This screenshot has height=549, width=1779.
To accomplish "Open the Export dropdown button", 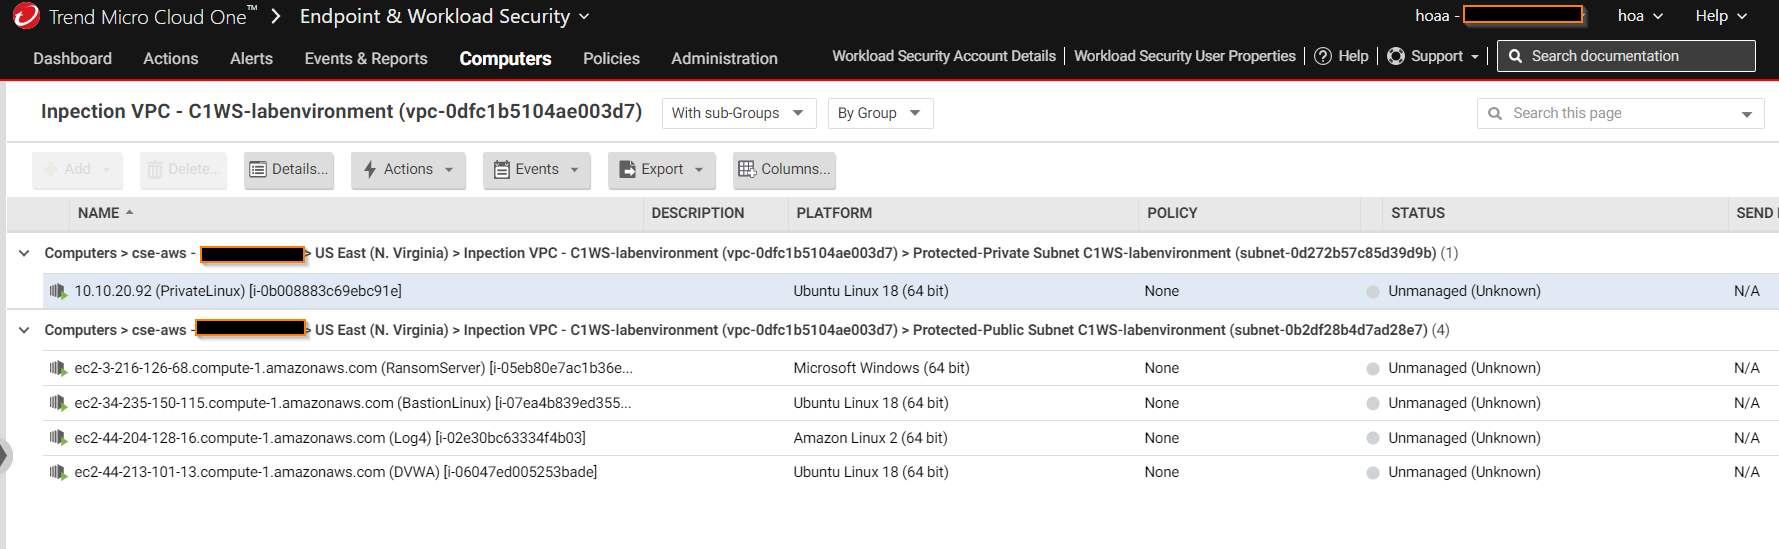I will pos(661,170).
